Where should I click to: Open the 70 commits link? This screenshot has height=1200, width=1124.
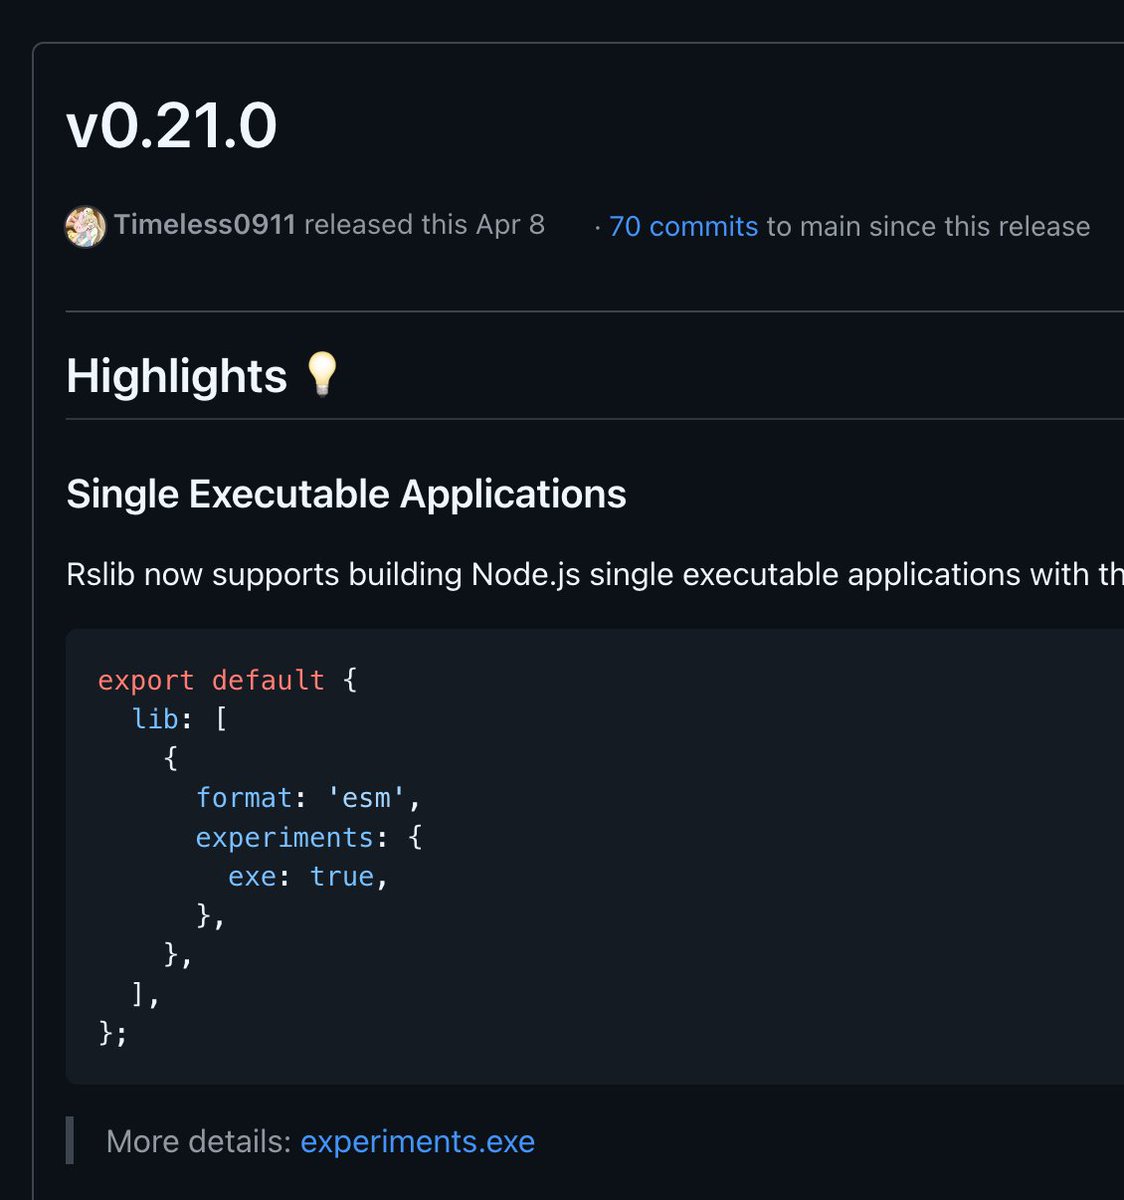(x=684, y=227)
